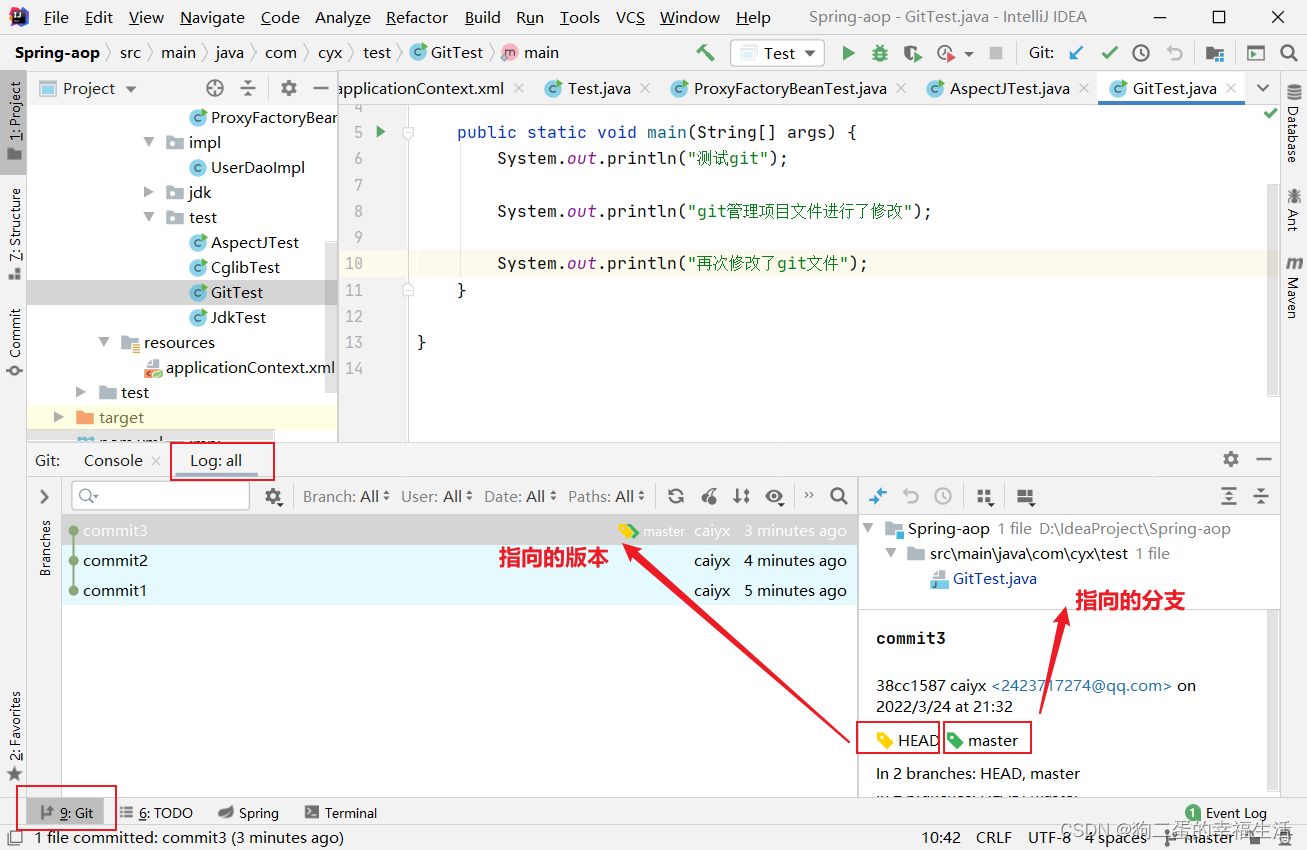Screen dimensions: 1307x850
Task: Type in the Git log search field
Action: tap(161, 496)
